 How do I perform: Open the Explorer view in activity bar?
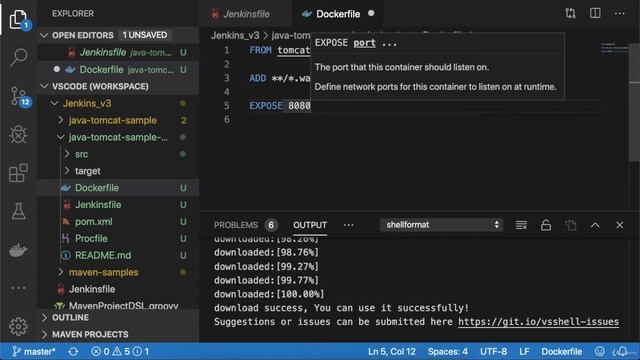click(18, 19)
